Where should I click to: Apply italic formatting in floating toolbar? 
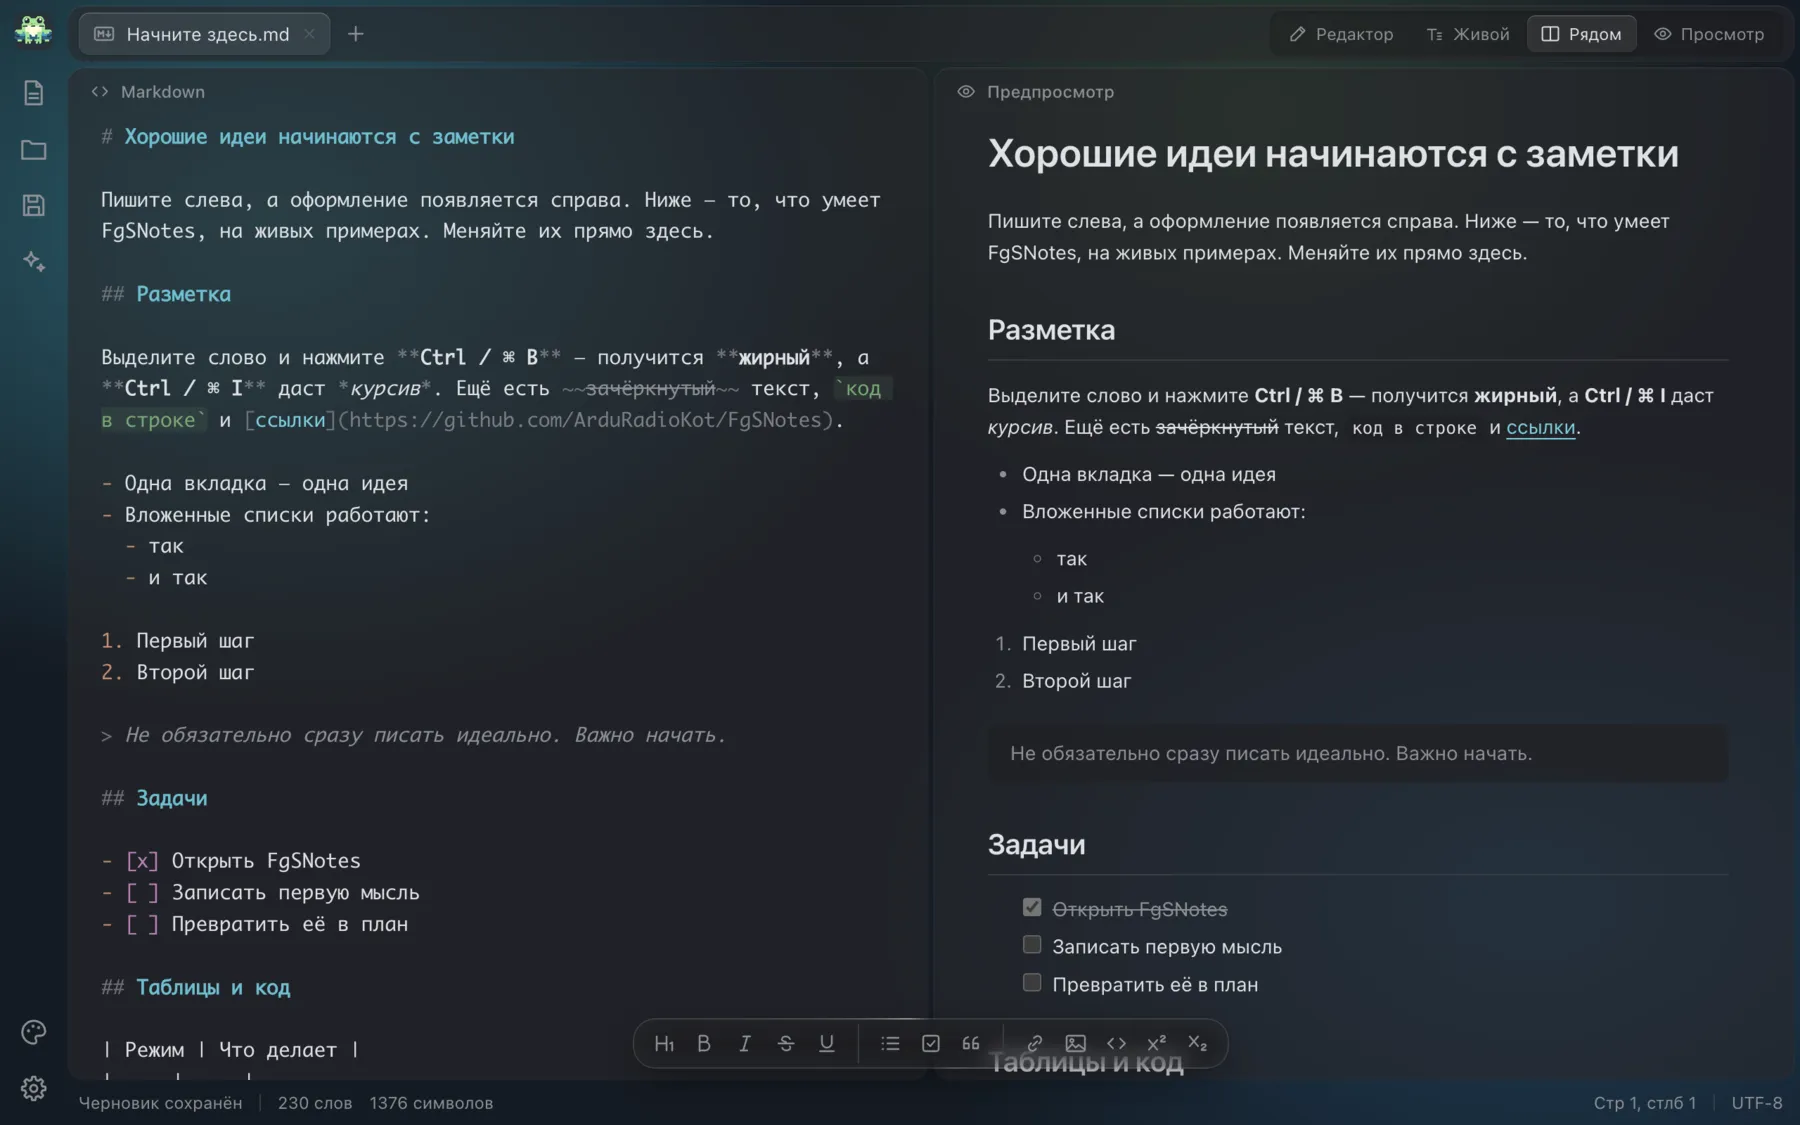tap(745, 1043)
